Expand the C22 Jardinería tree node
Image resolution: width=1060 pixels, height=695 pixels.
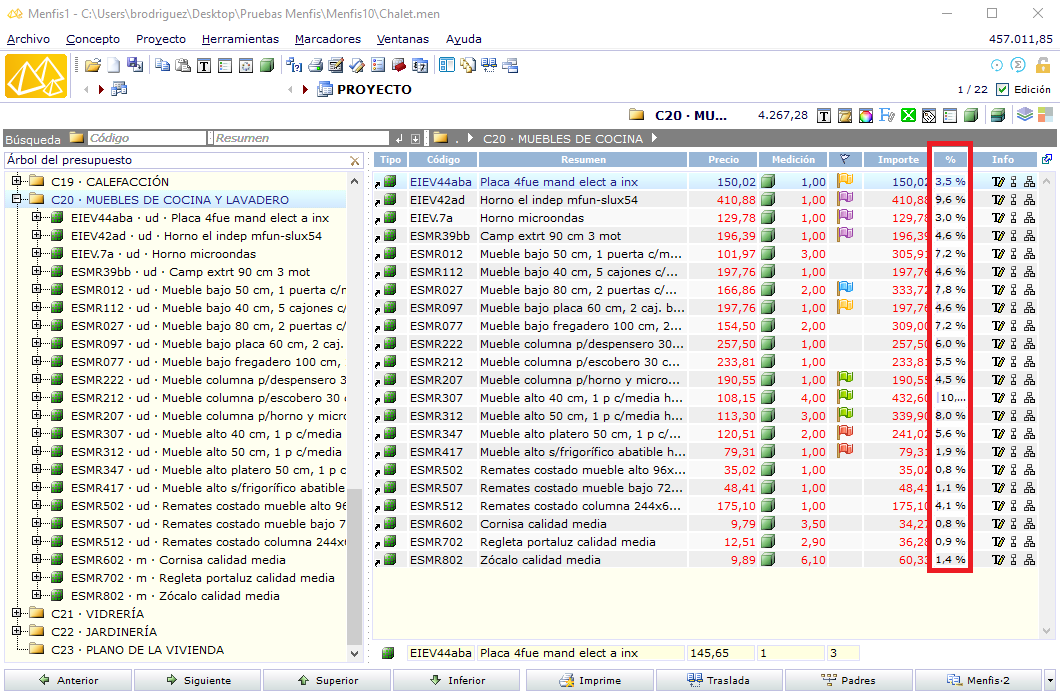pyautogui.click(x=17, y=631)
